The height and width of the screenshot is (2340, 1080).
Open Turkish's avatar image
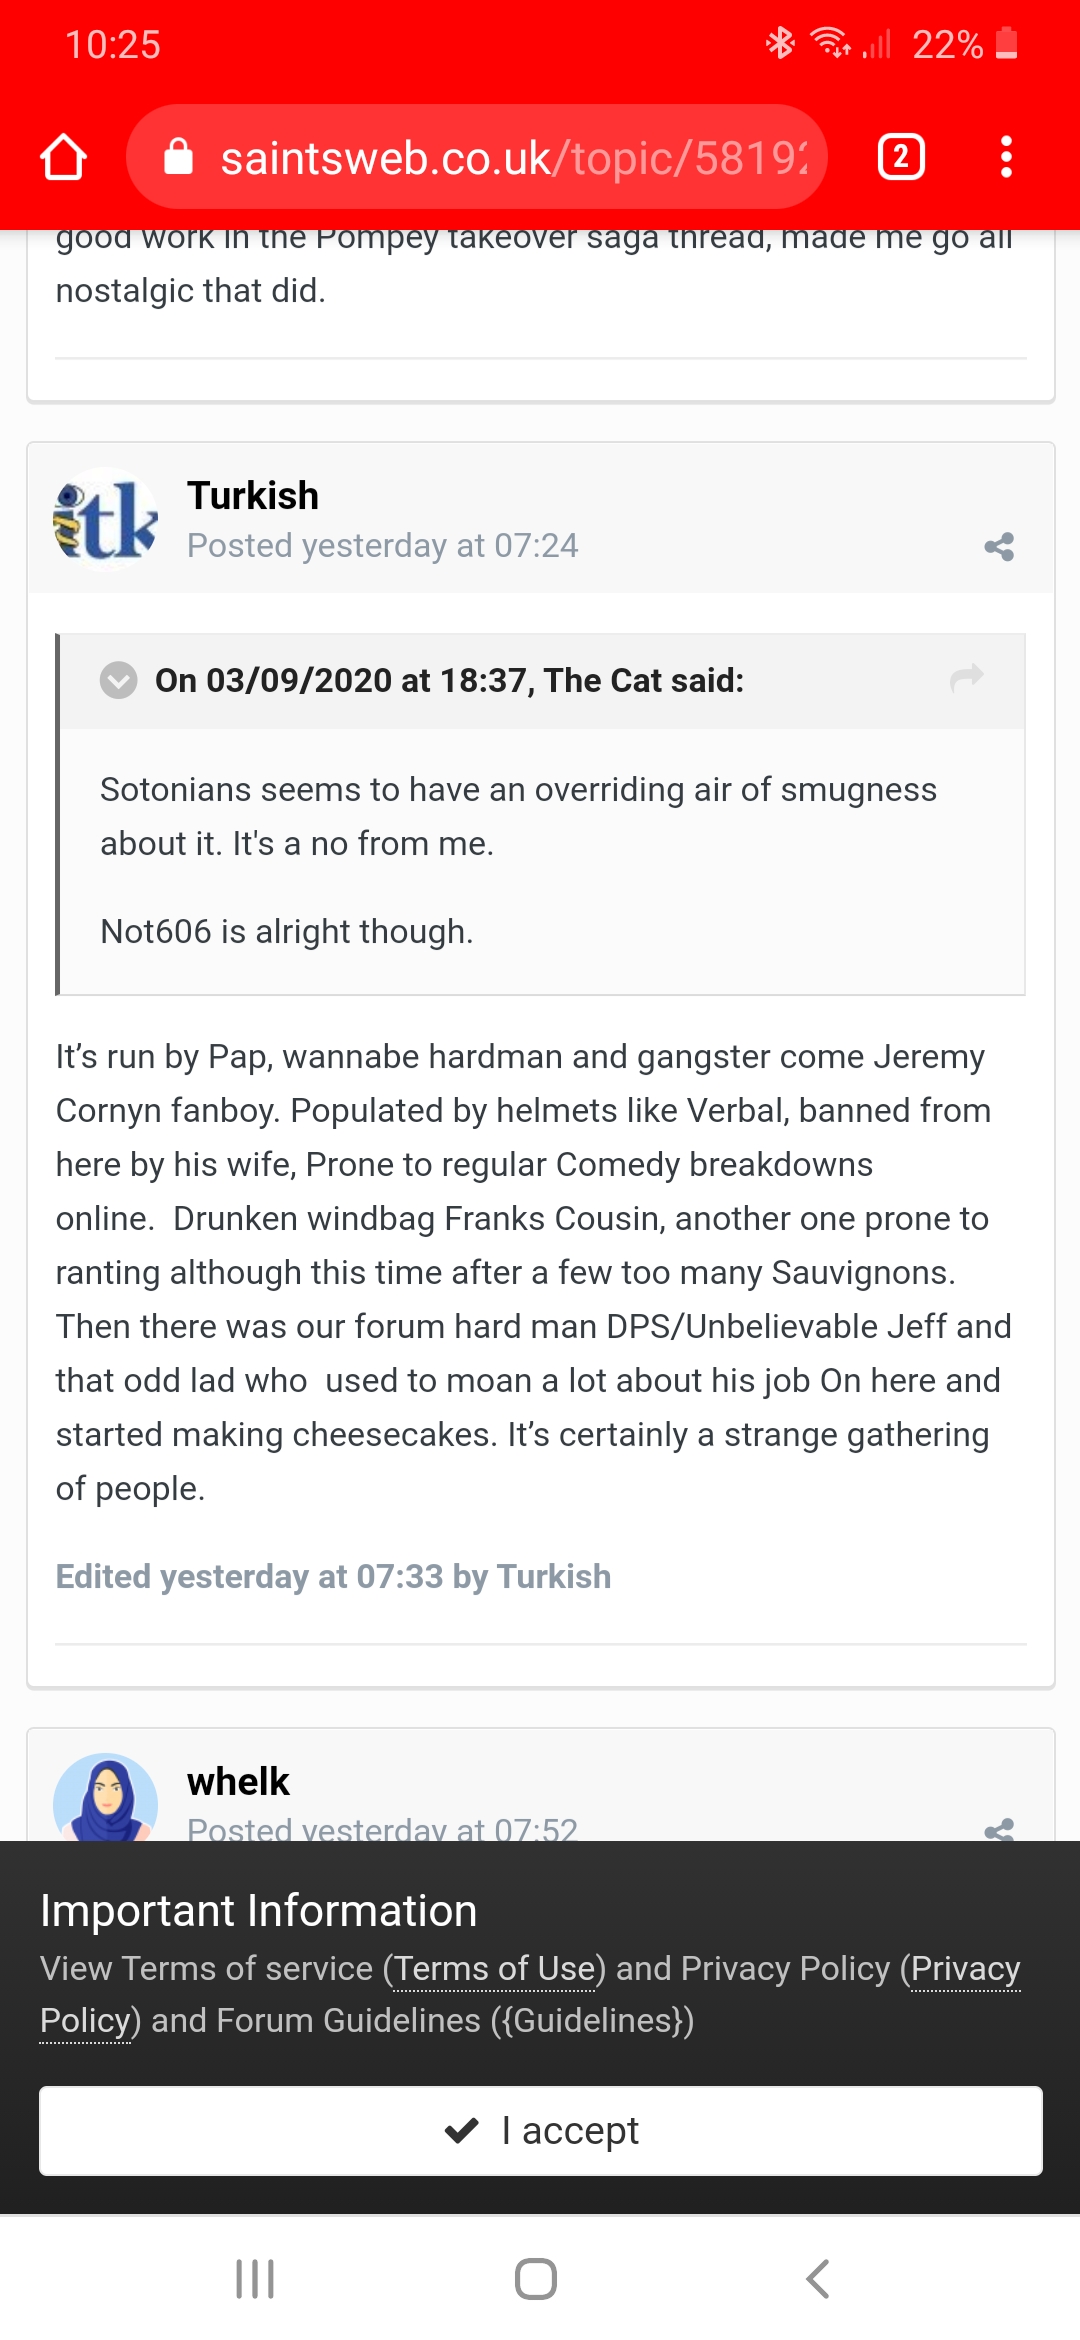(x=105, y=520)
